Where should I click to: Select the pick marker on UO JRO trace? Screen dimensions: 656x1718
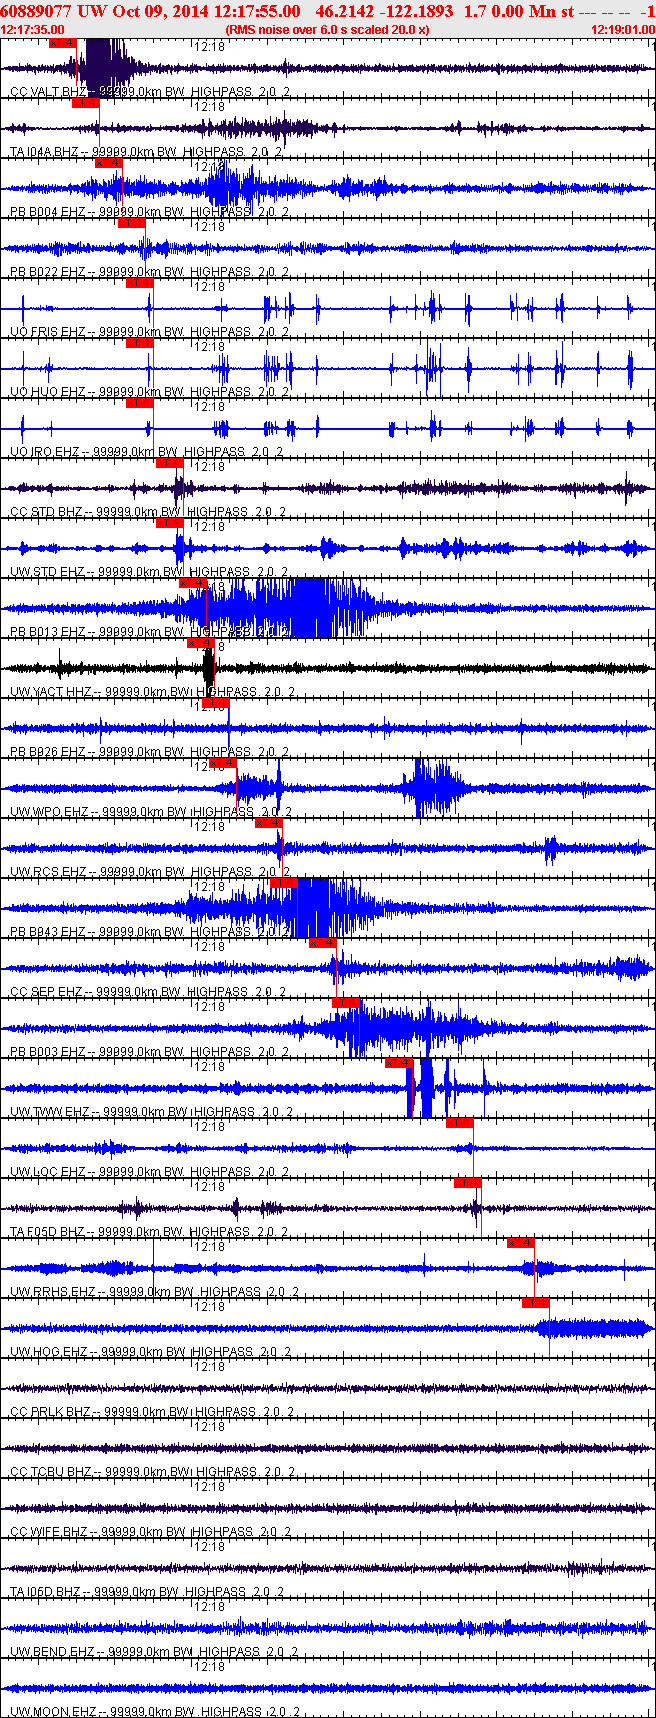[140, 403]
